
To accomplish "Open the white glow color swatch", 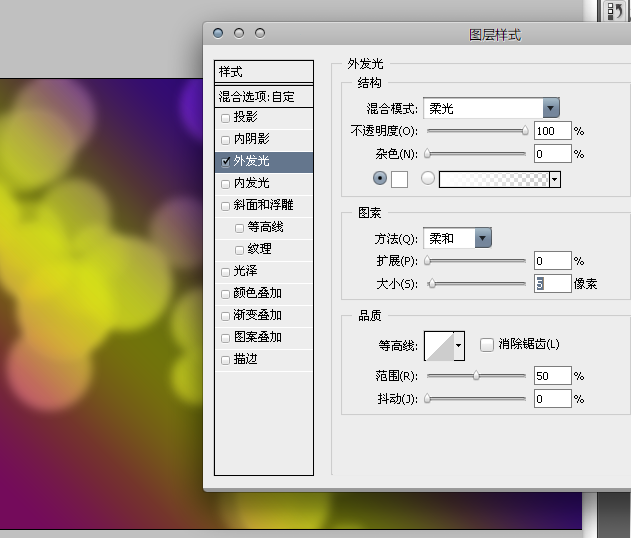I will tap(399, 179).
